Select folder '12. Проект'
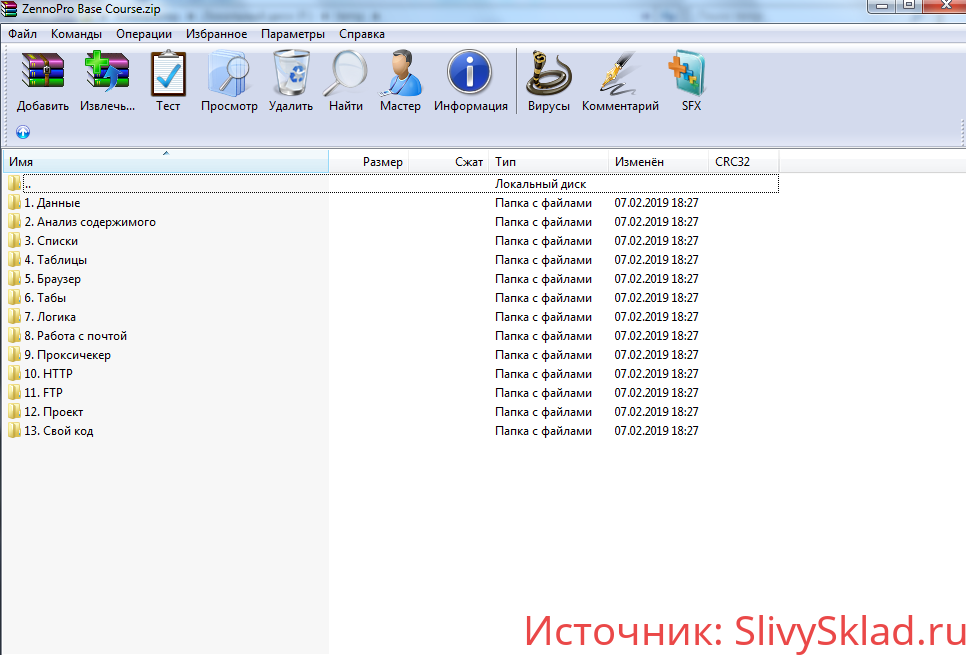This screenshot has width=966, height=655. coord(54,412)
